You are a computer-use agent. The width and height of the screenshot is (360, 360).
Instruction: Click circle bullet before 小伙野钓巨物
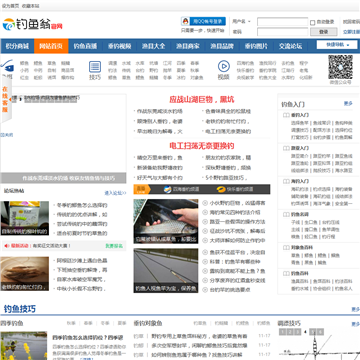coord(205,203)
